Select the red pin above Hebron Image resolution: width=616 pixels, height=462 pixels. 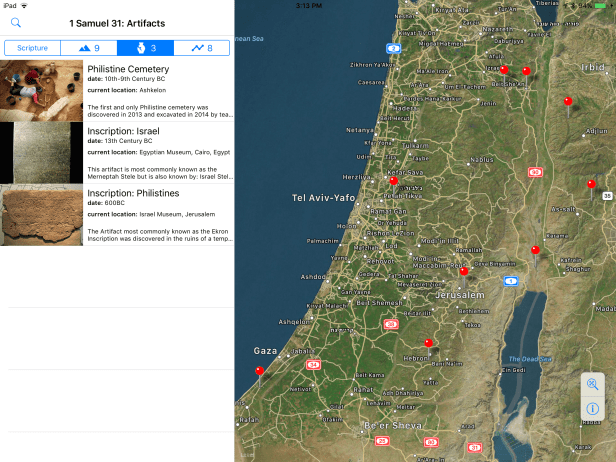[x=429, y=343]
